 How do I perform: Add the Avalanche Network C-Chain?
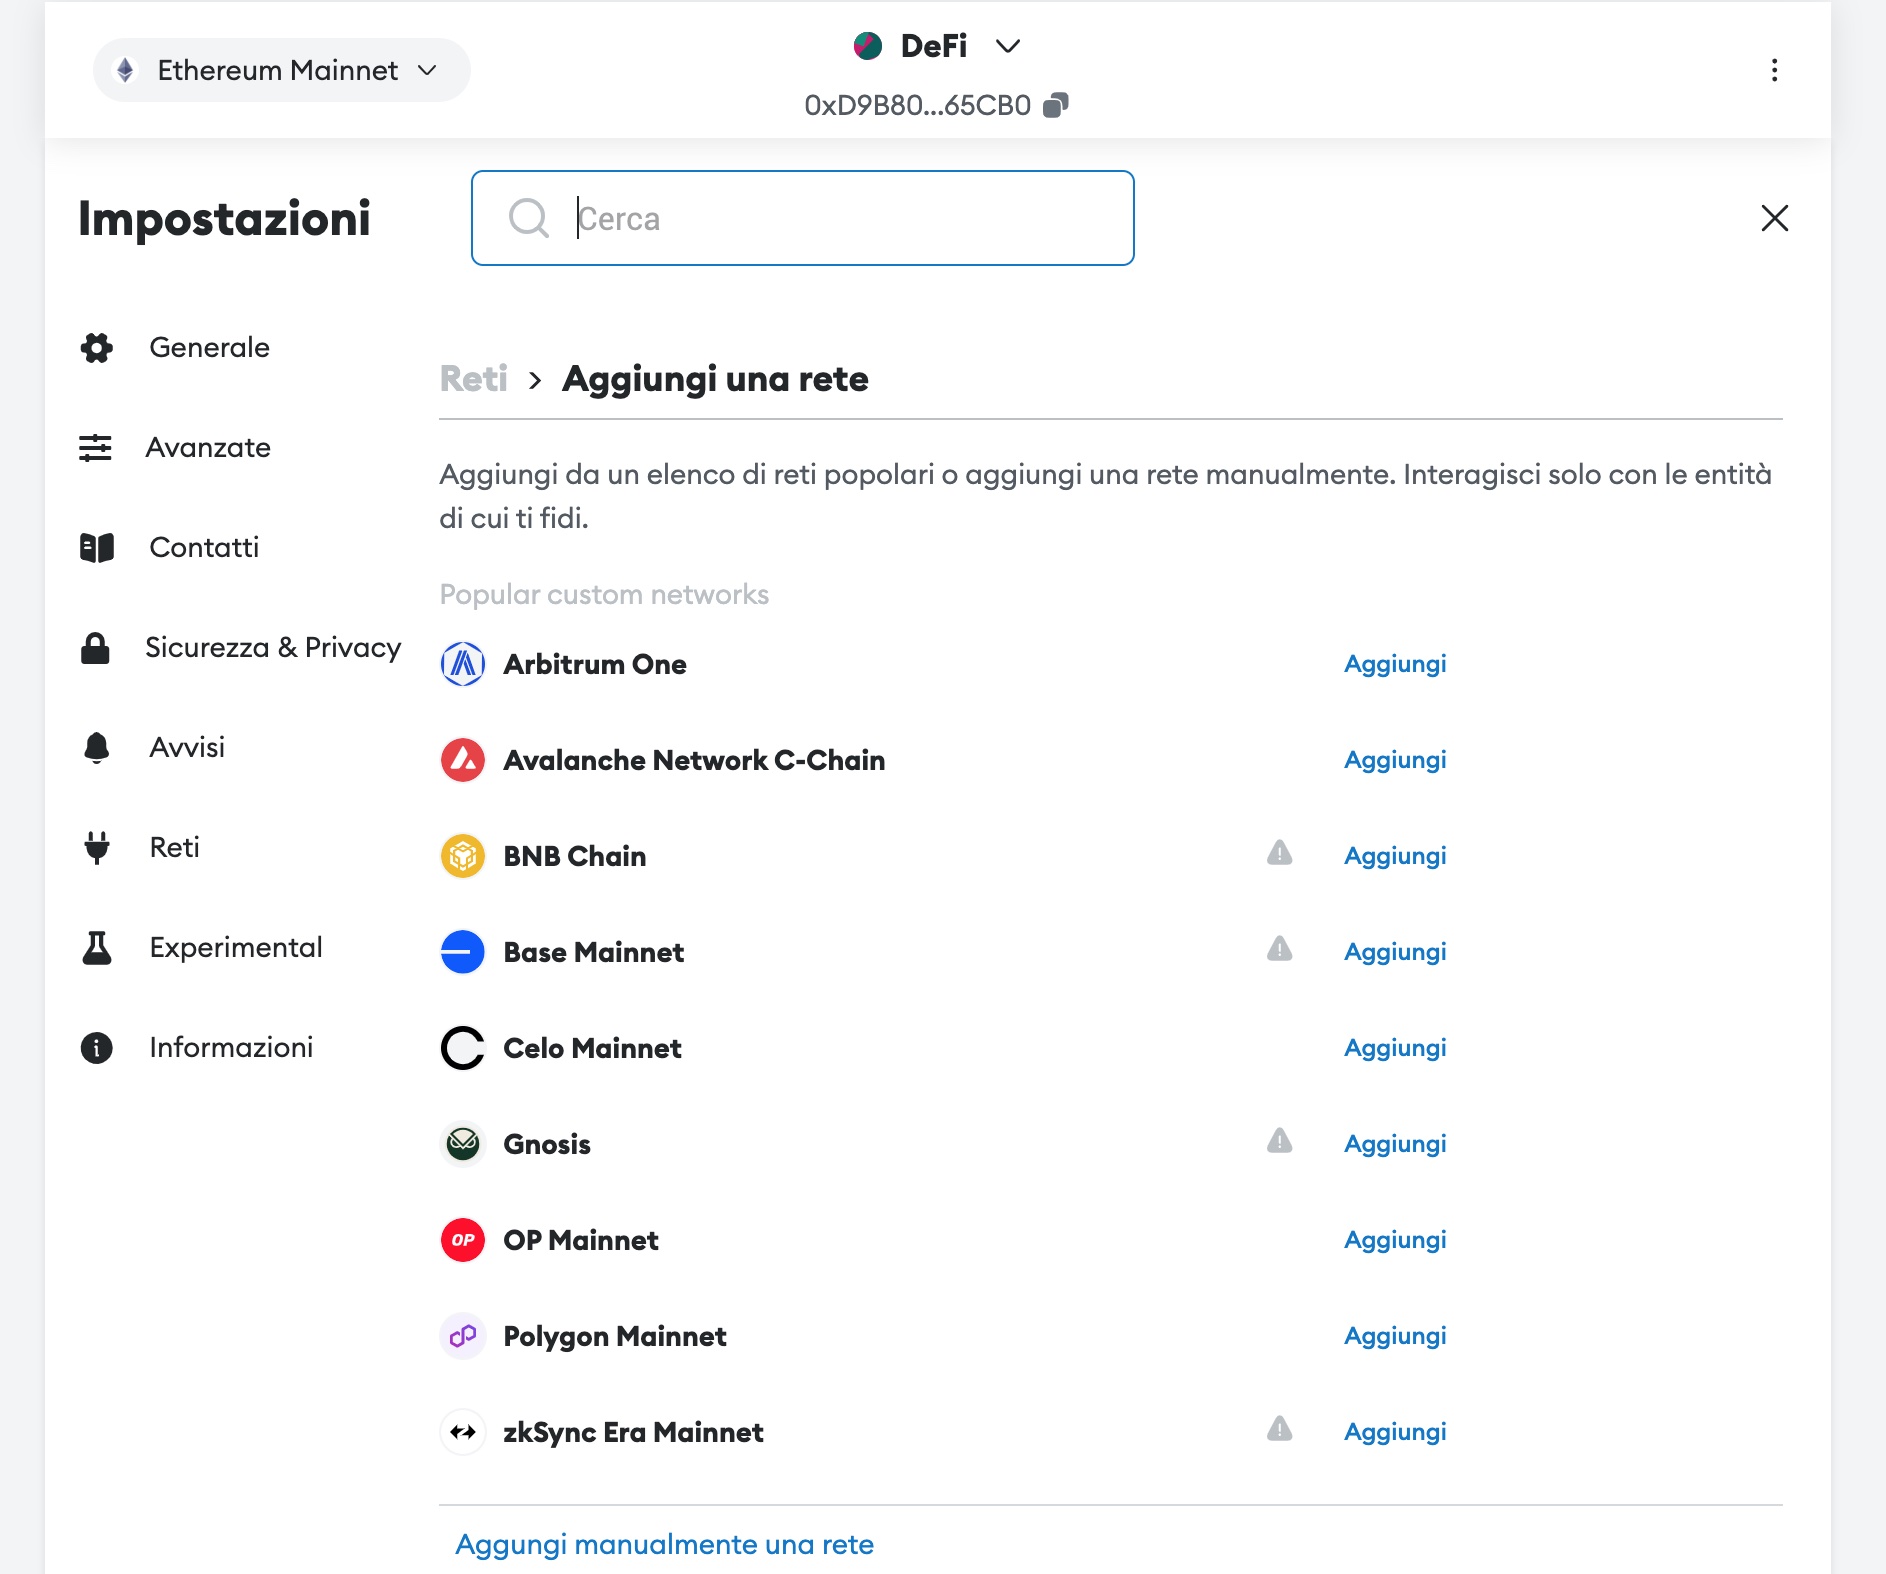1395,760
